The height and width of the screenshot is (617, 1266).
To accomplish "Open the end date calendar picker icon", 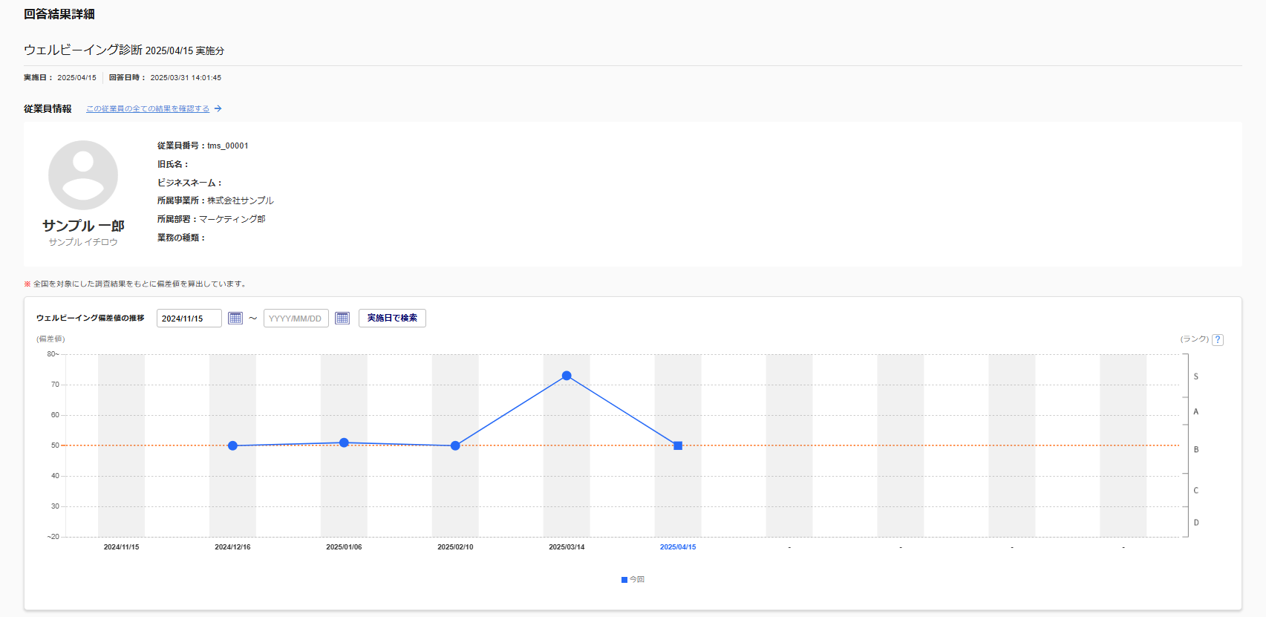I will pos(342,318).
